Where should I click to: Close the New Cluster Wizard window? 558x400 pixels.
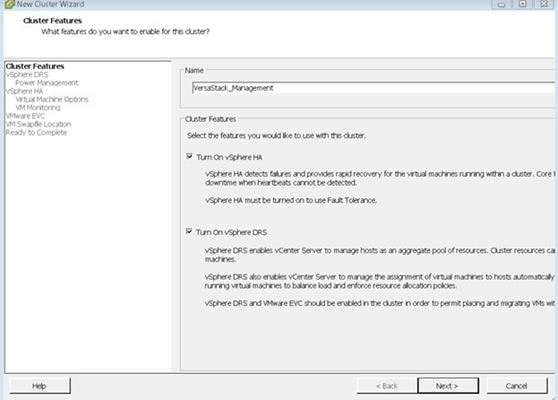pos(544,4)
